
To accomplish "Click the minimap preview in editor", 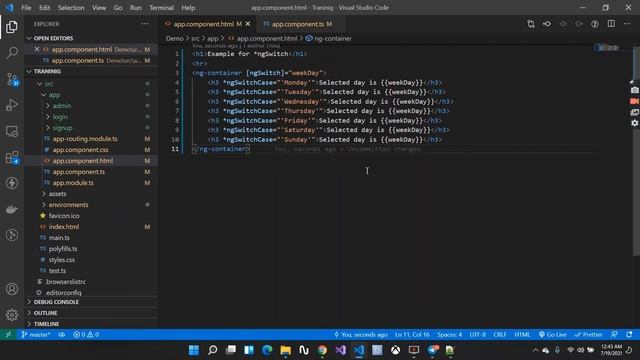I will click(608, 48).
